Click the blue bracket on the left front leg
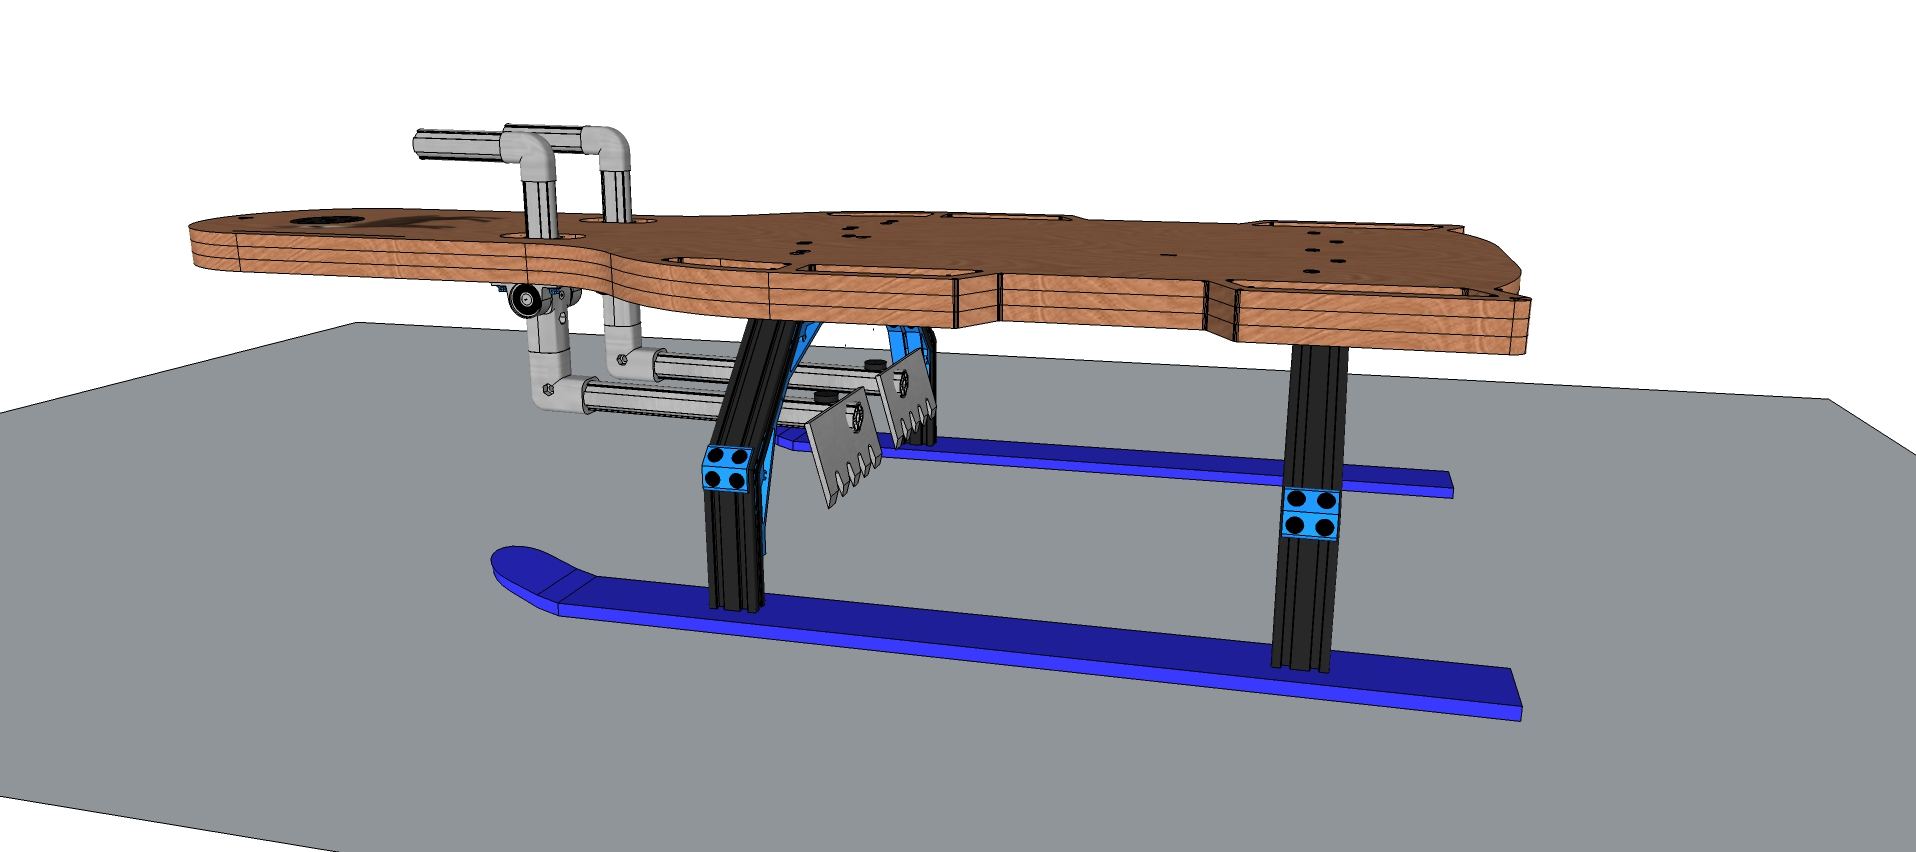This screenshot has height=852, width=1916. (x=727, y=468)
